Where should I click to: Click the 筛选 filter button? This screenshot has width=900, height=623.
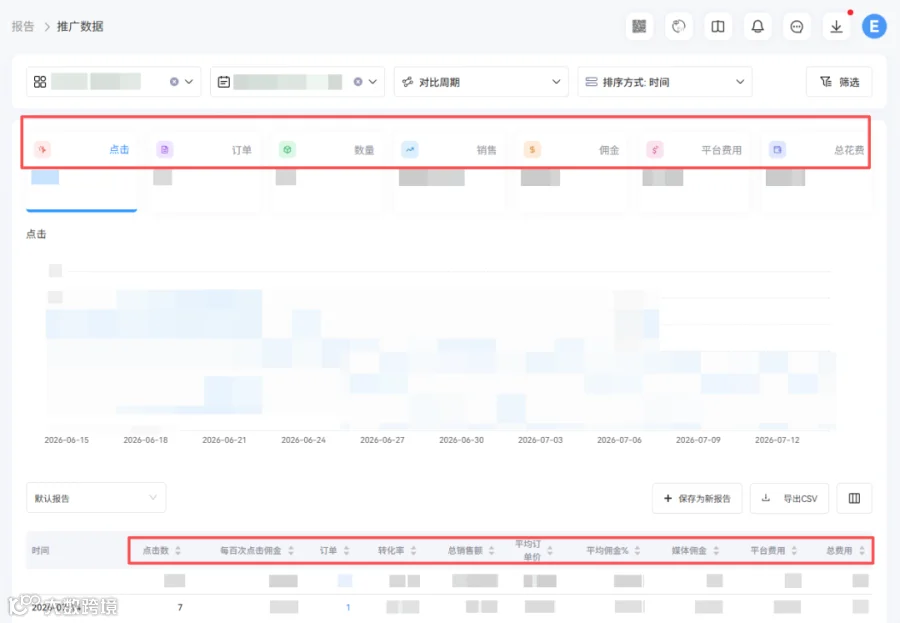tap(839, 82)
